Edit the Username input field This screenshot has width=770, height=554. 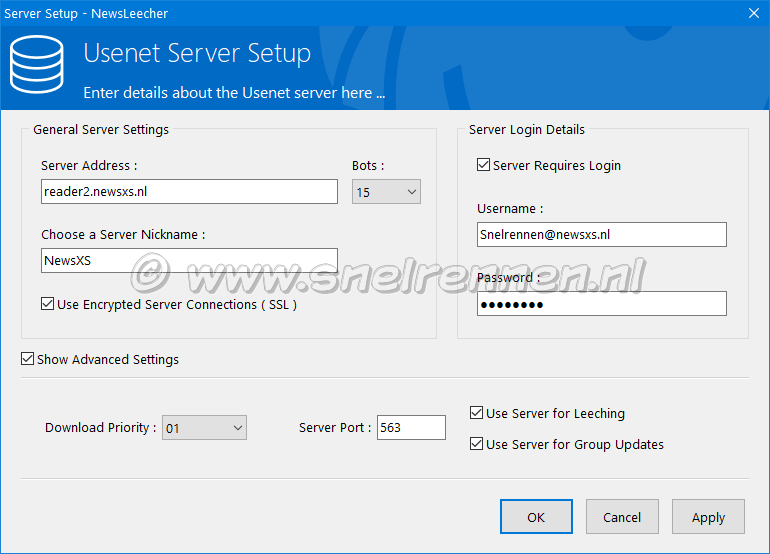[x=602, y=235]
